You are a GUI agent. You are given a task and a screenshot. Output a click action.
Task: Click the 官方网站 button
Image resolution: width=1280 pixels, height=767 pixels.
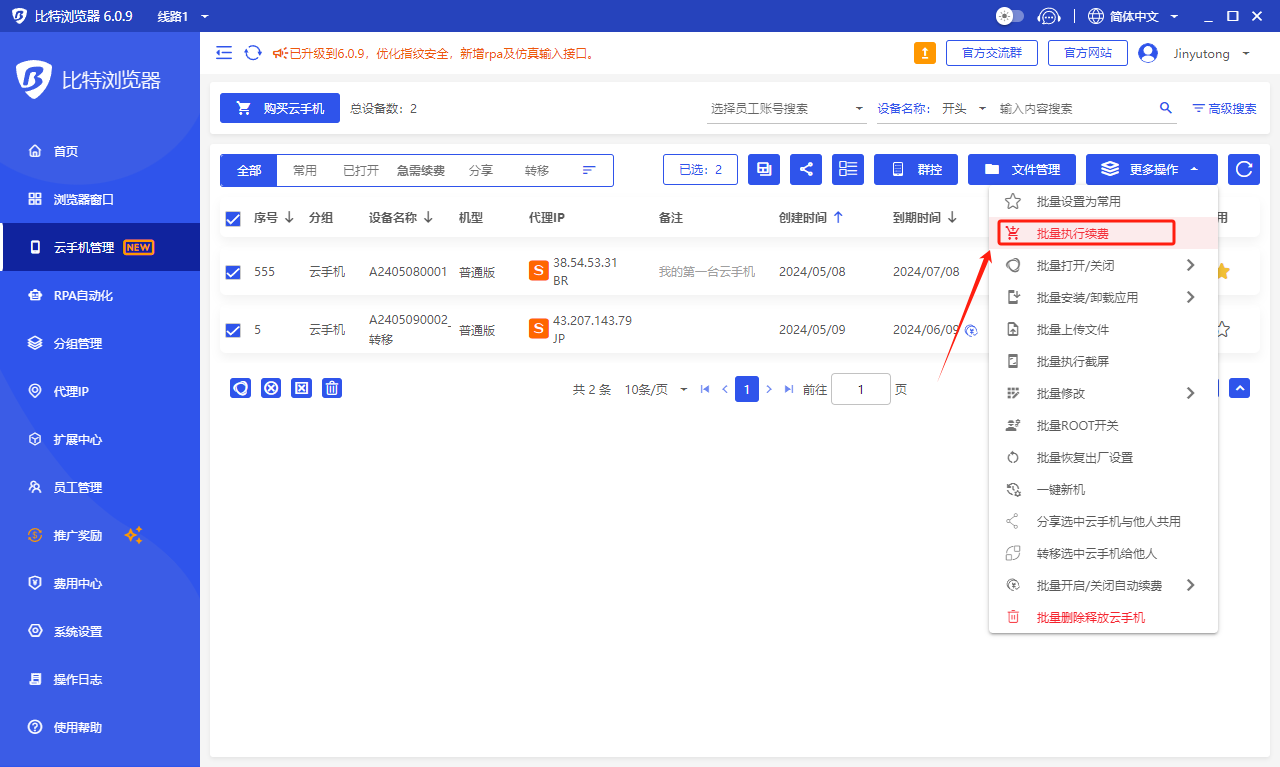tap(1088, 53)
